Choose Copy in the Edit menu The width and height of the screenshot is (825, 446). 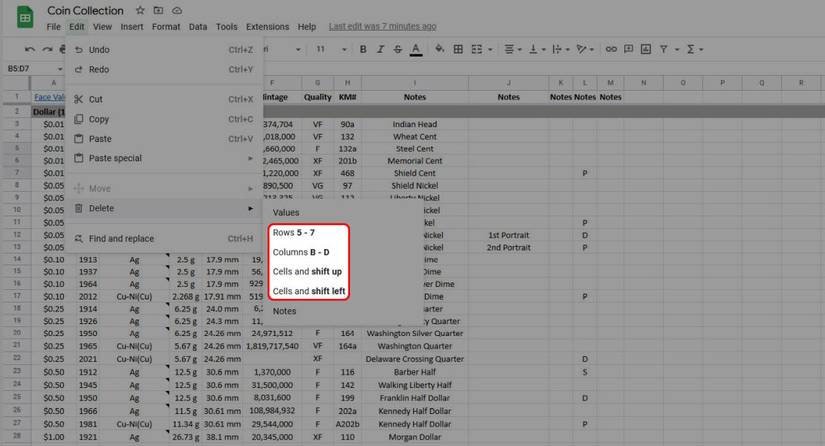(164, 119)
